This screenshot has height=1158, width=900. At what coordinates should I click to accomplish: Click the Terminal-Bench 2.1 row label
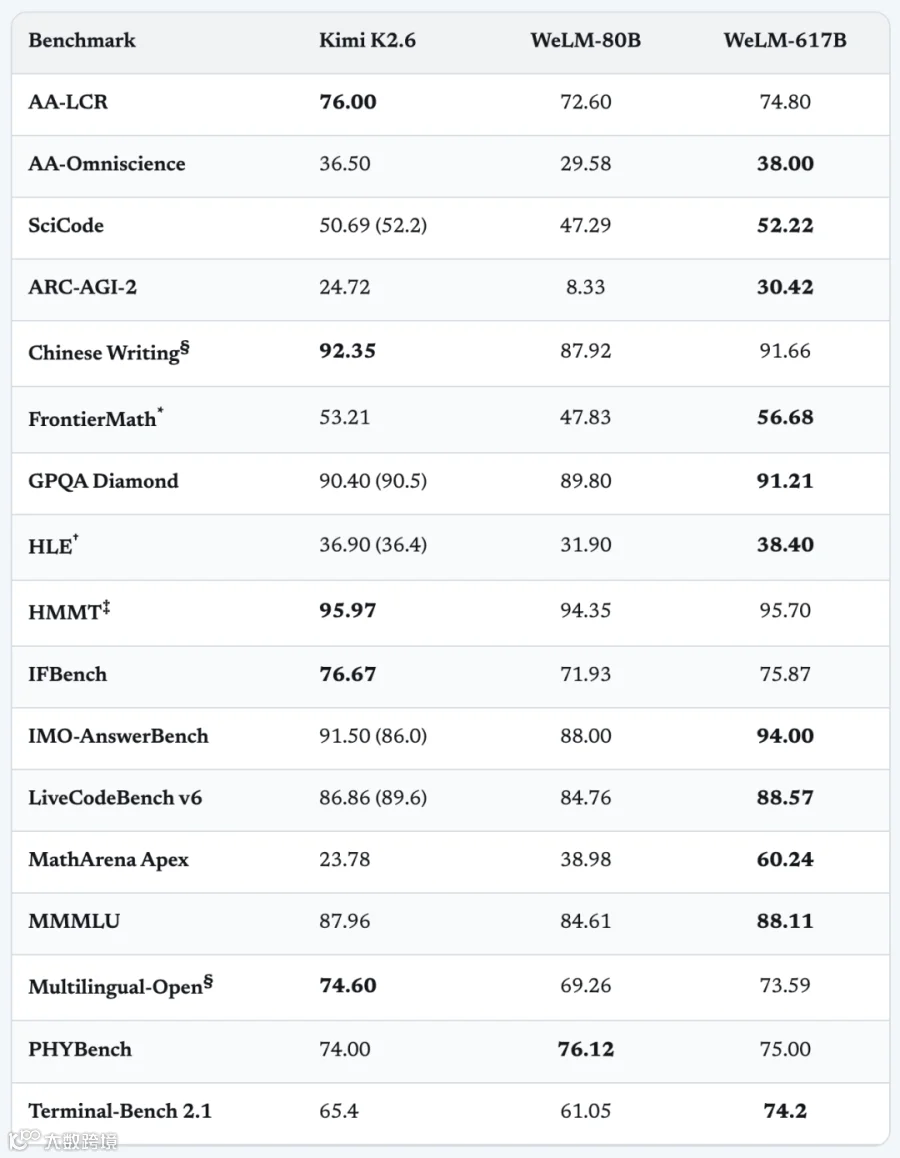(120, 1111)
